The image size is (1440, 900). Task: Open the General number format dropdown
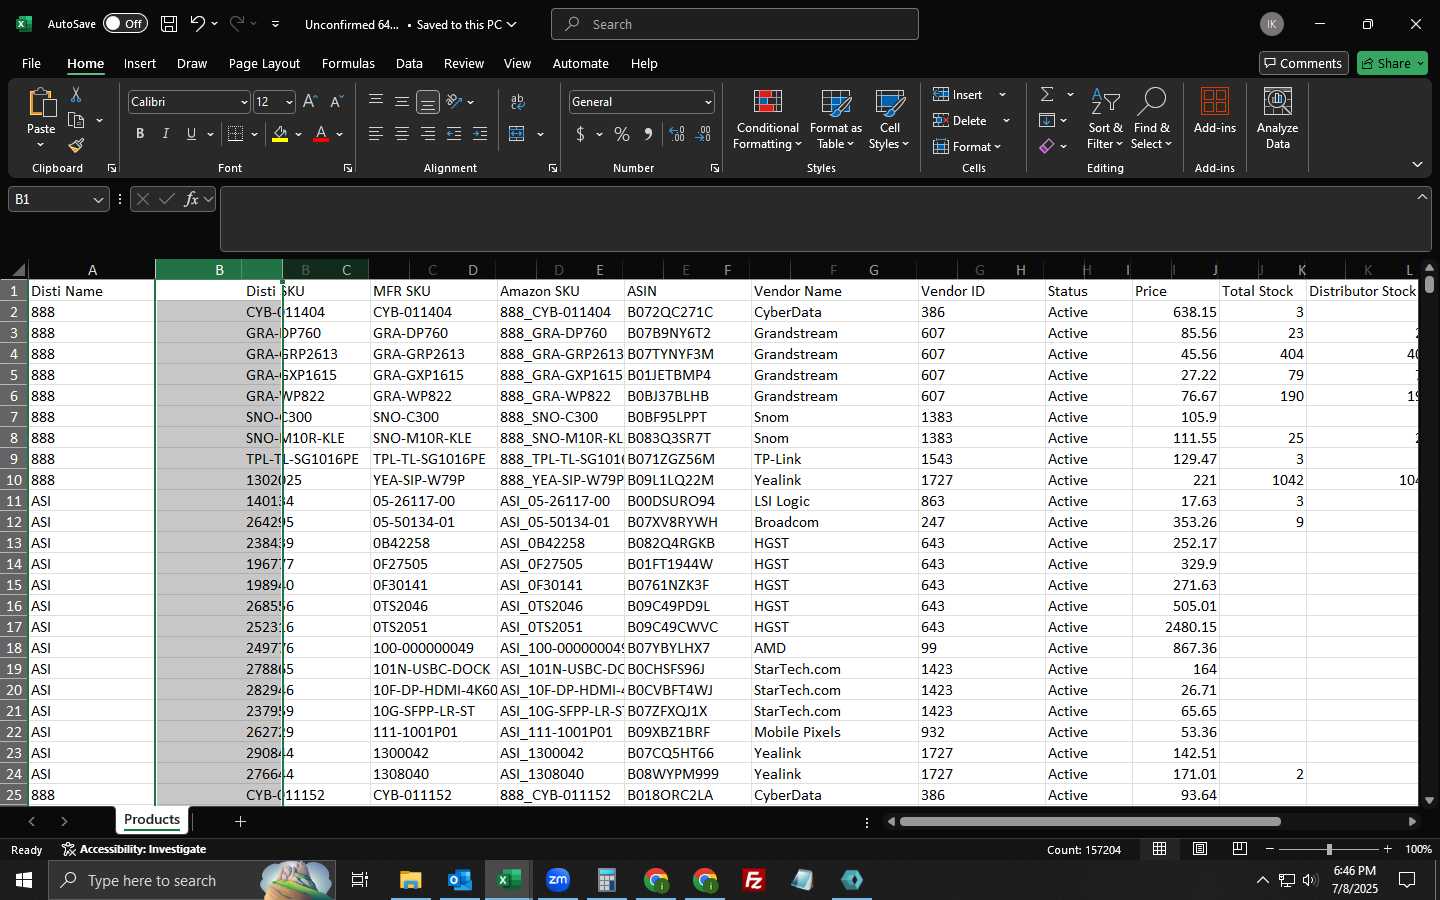pyautogui.click(x=708, y=102)
